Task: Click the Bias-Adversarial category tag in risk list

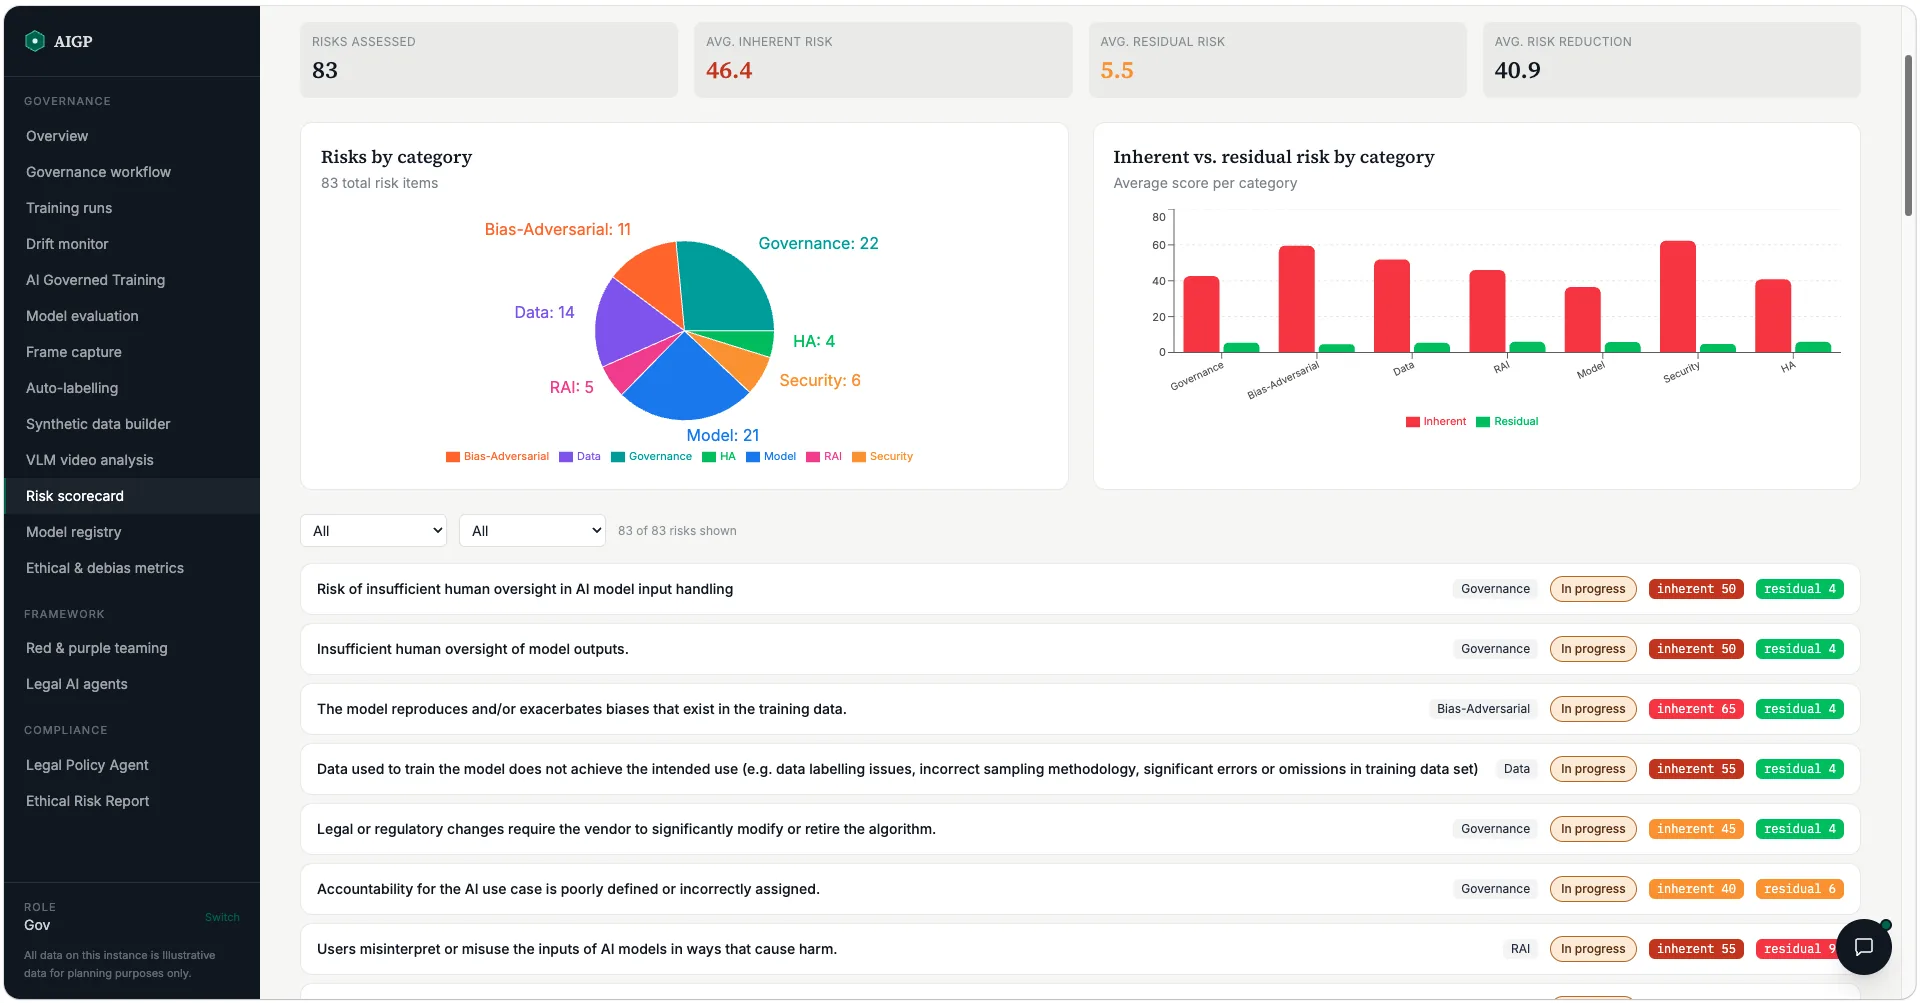Action: (1483, 709)
